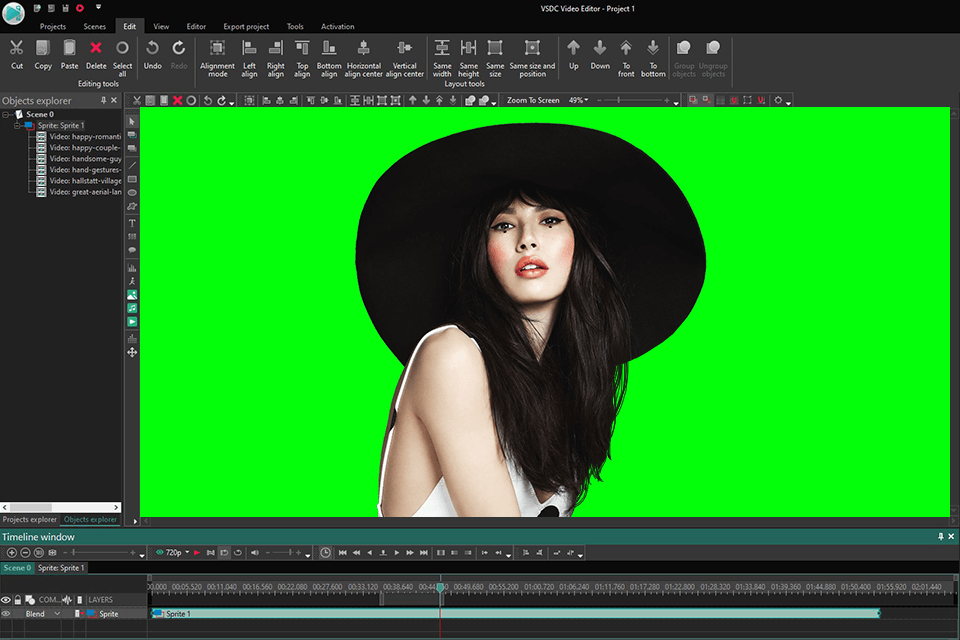Screen dimensions: 960x640
Task: Apply Top align to objects
Action: coord(302,58)
